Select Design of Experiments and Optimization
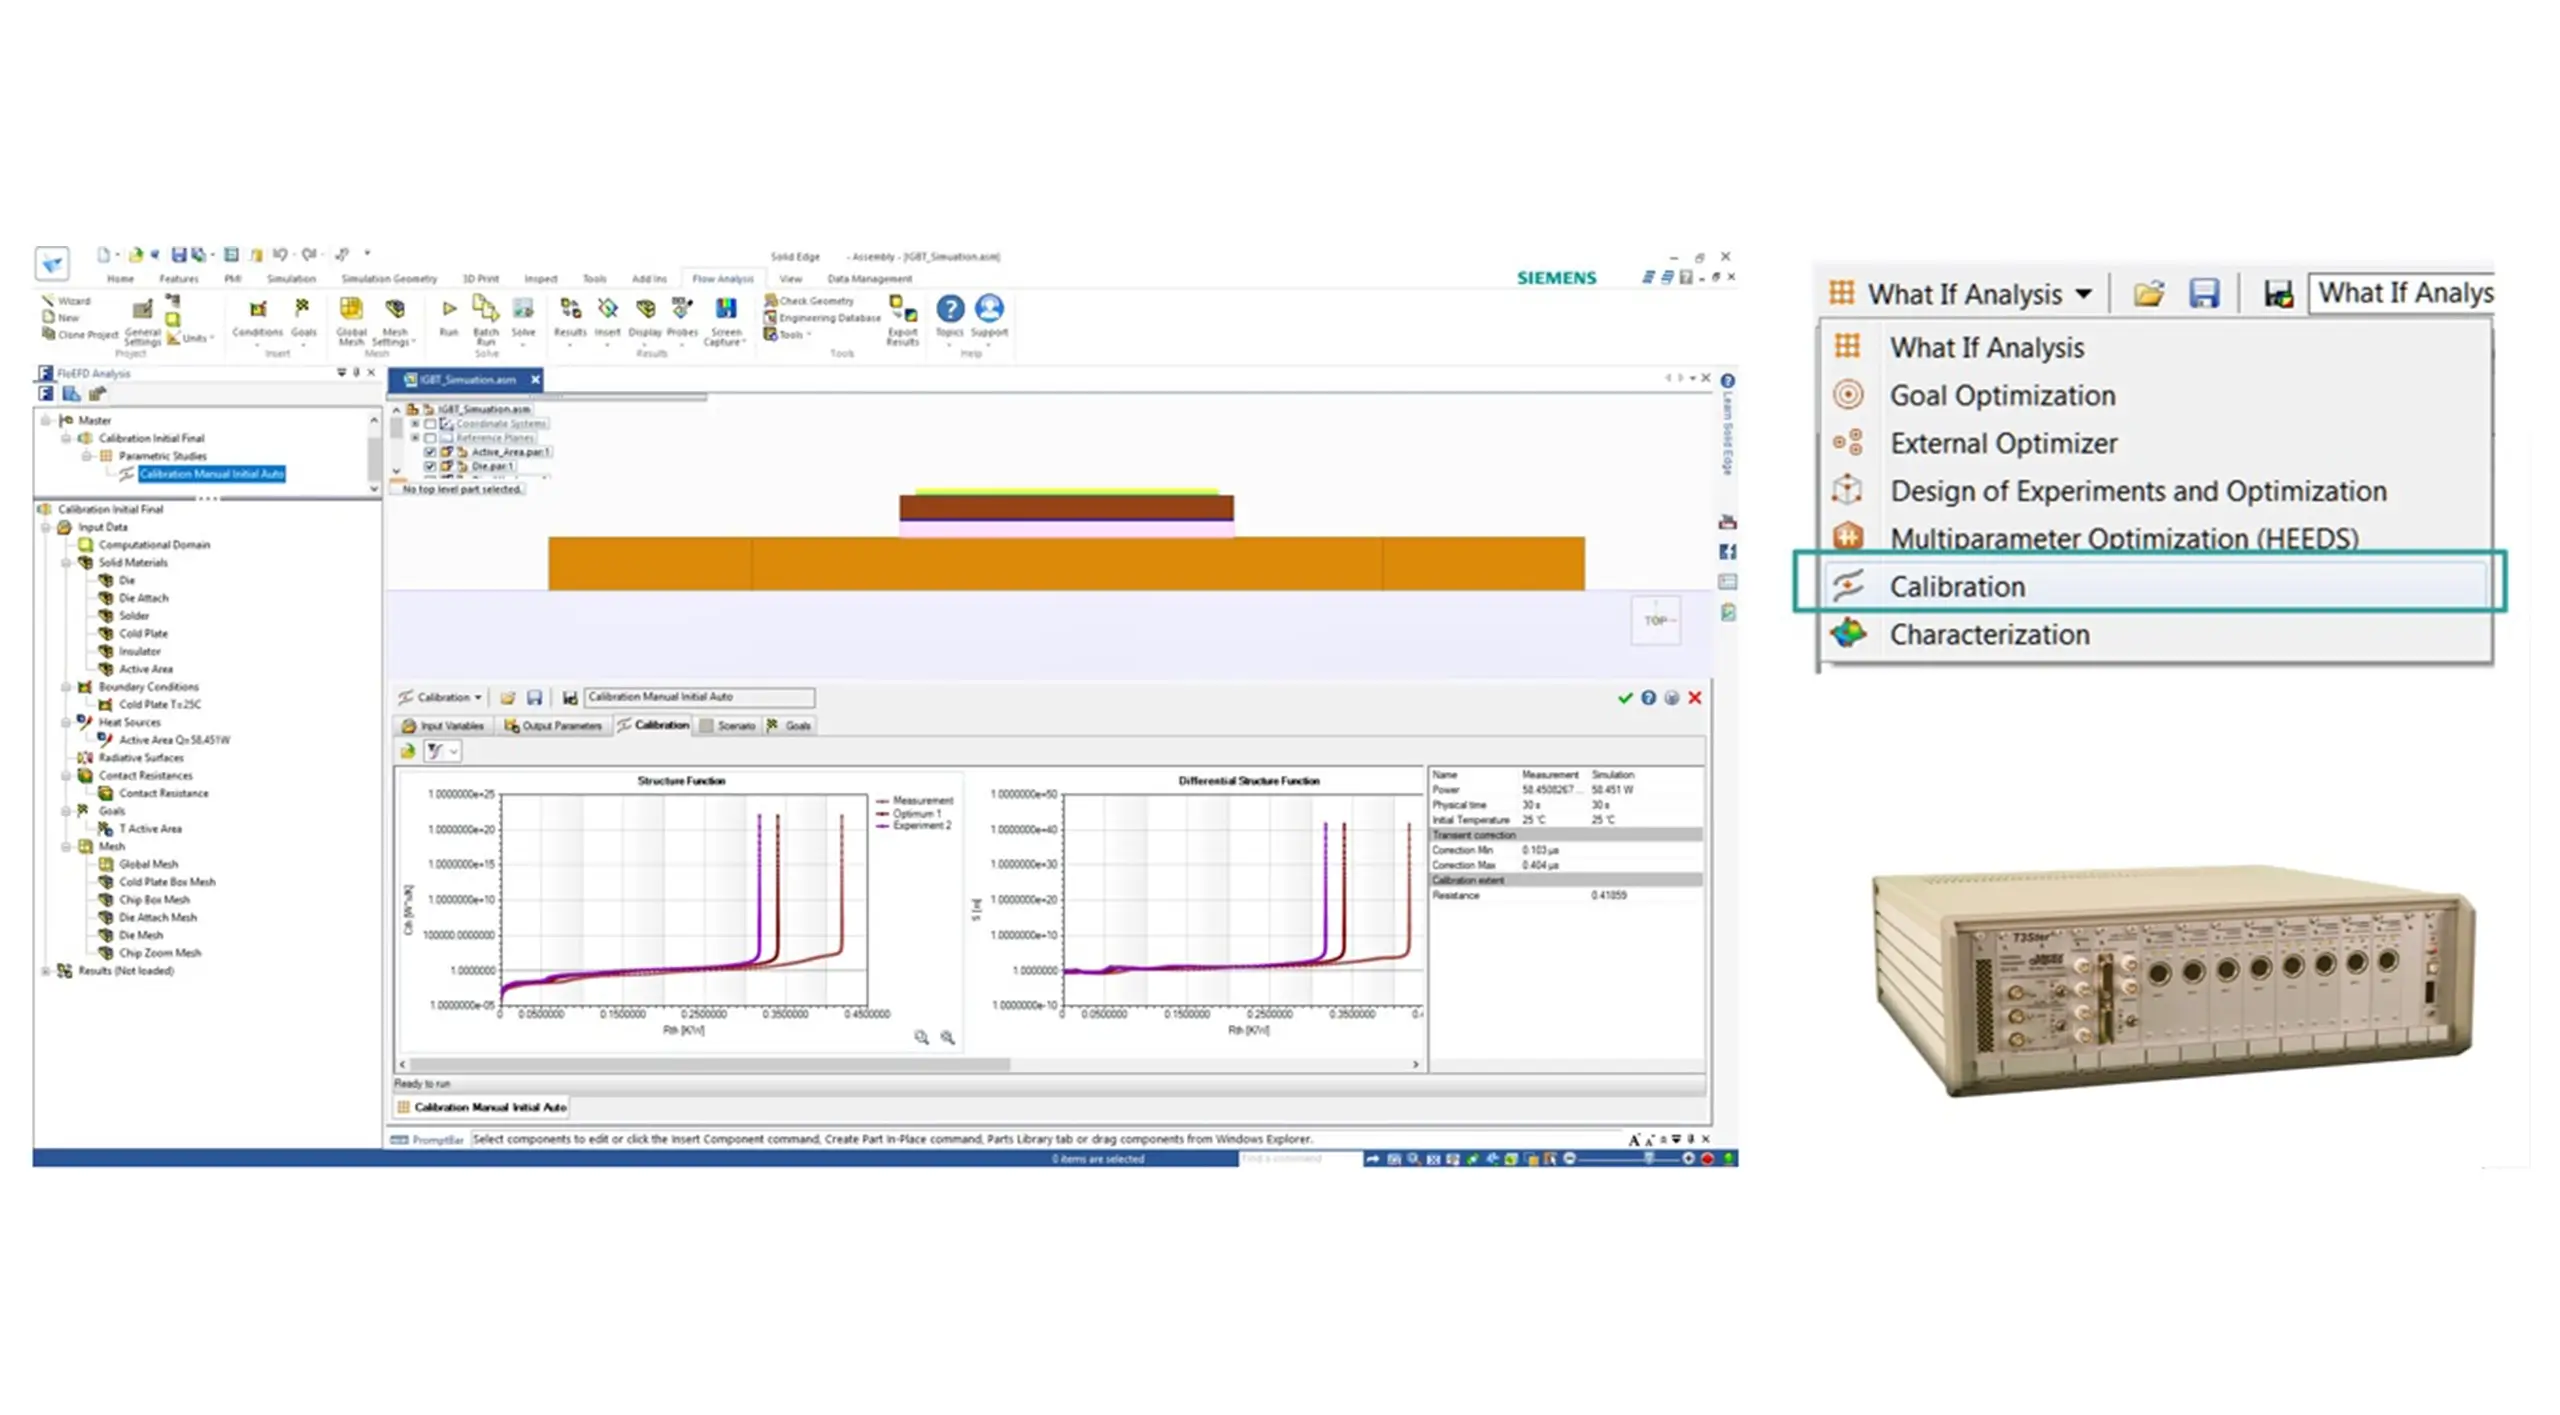The image size is (2560, 1415). pos(2137,491)
